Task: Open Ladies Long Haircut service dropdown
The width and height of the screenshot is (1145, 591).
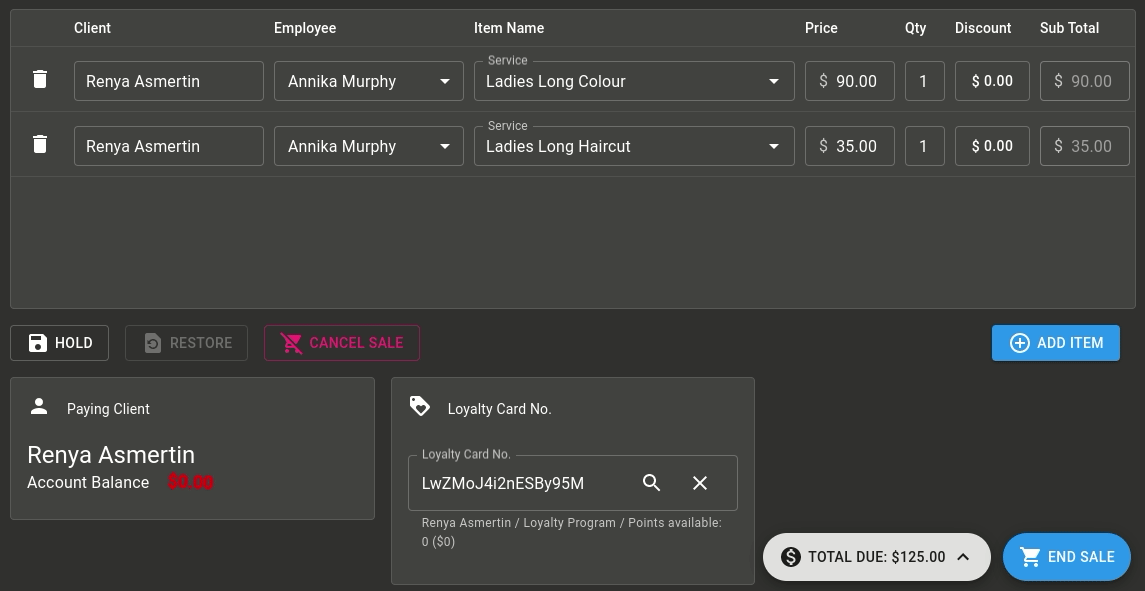Action: click(x=634, y=146)
